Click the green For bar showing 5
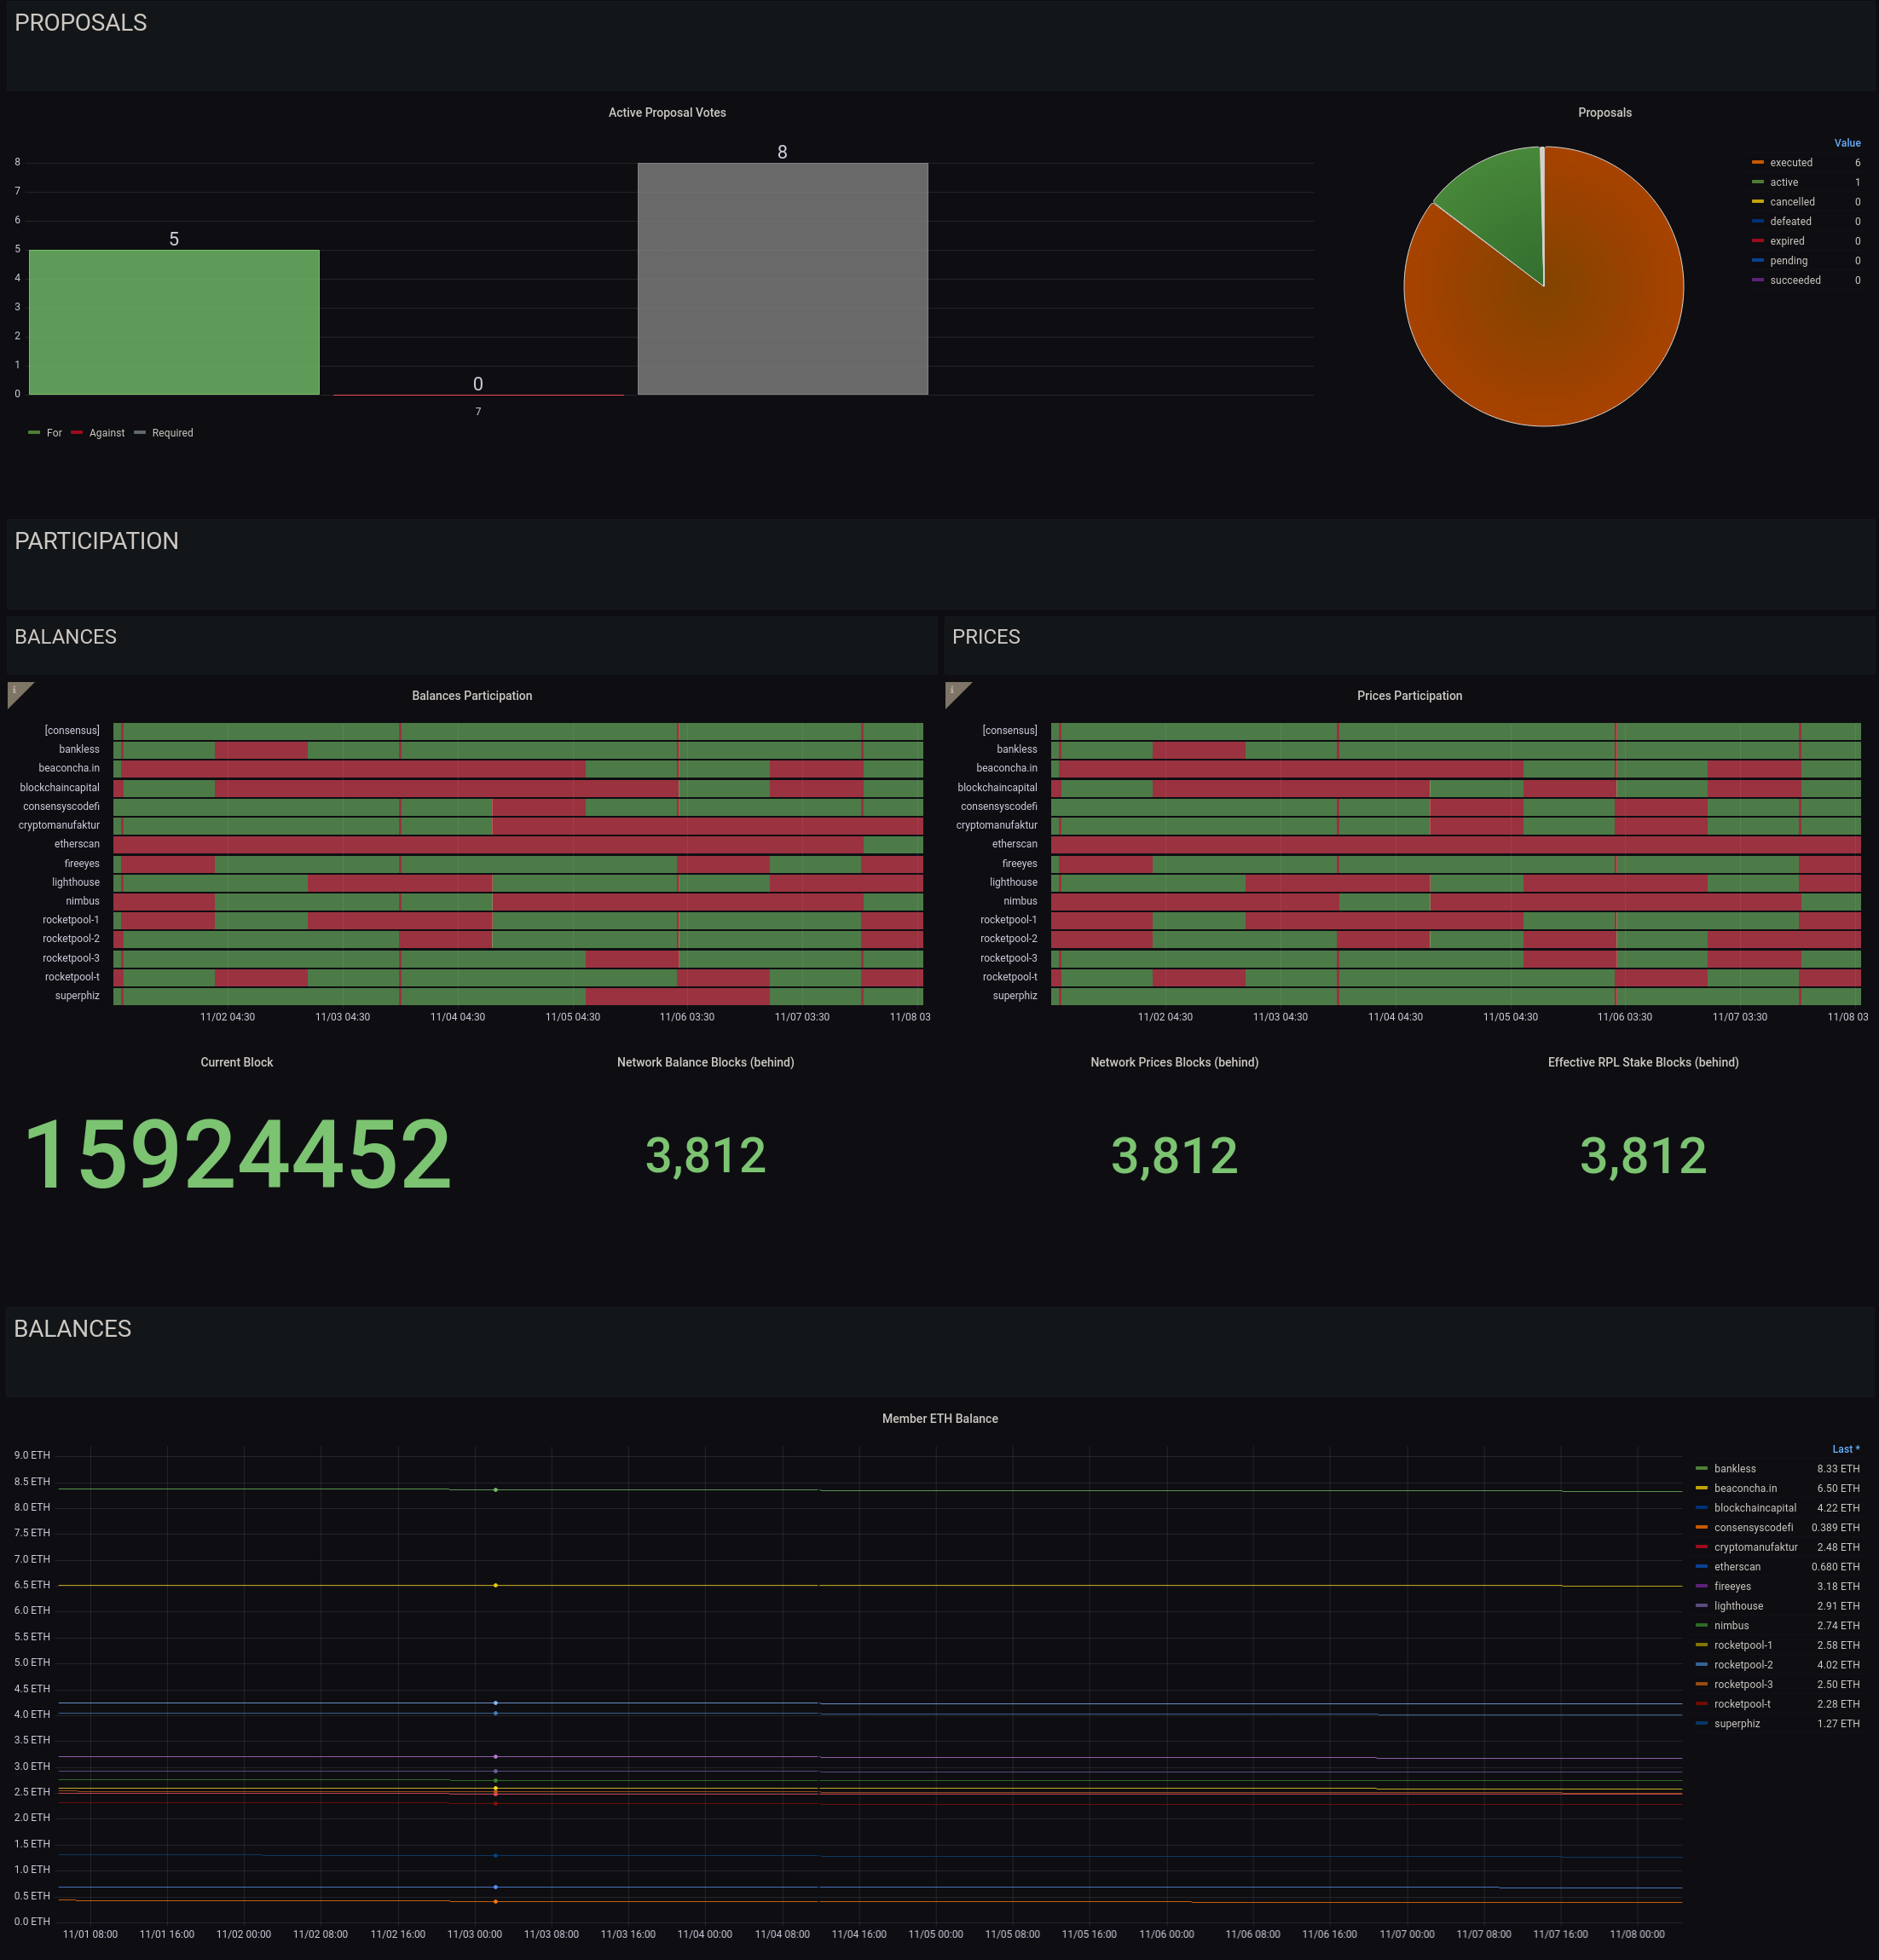 [174, 322]
